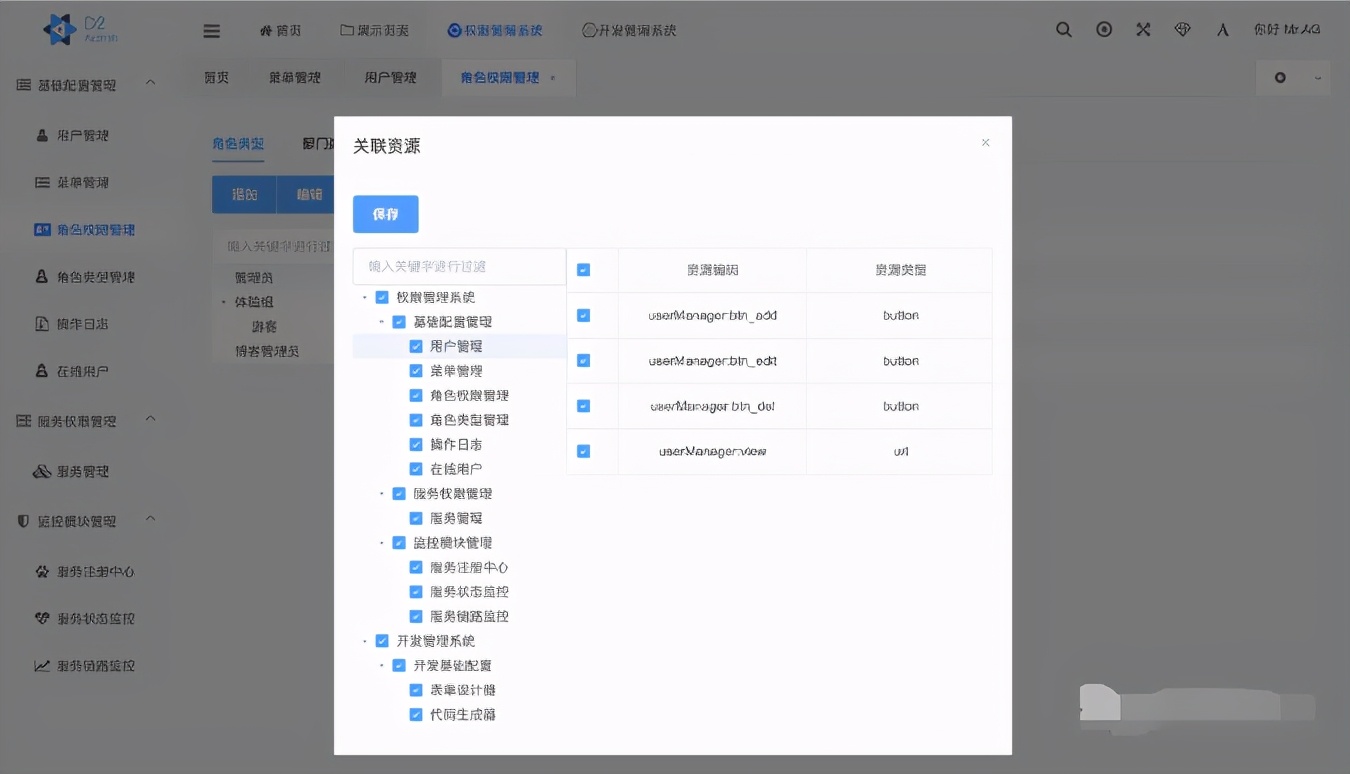Screen dimensions: 1350x774
Task: Click the 保存 button in the dialog
Action: click(385, 214)
